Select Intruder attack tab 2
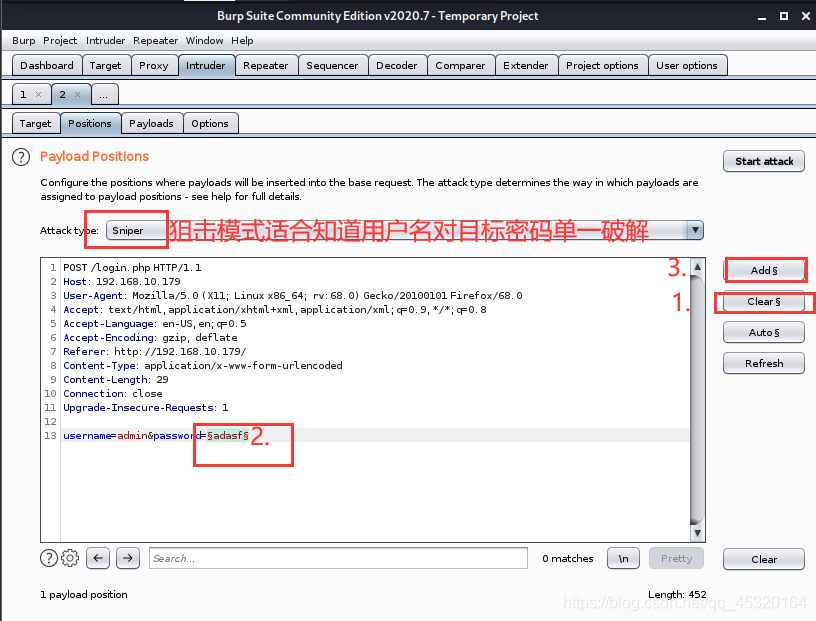This screenshot has width=816, height=621. (x=63, y=94)
